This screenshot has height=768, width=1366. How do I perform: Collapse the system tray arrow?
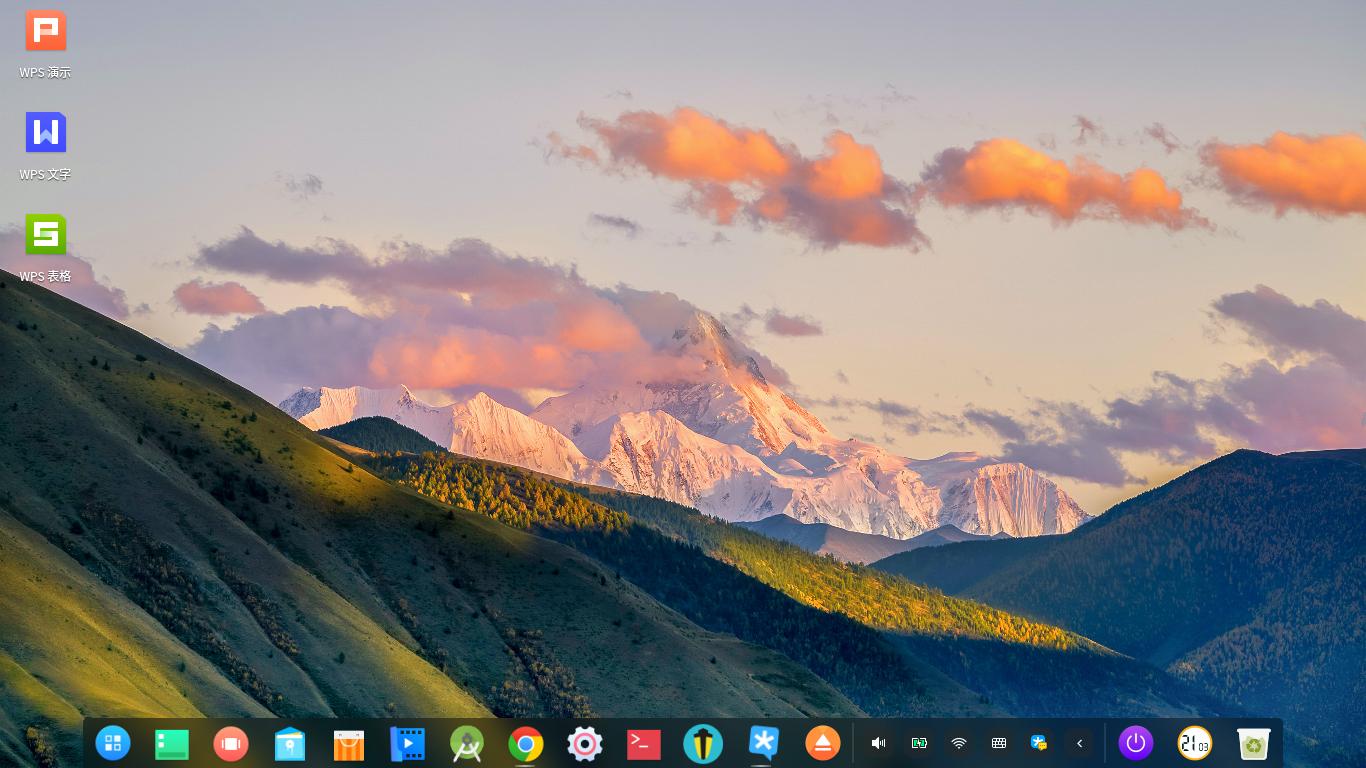[x=1079, y=743]
